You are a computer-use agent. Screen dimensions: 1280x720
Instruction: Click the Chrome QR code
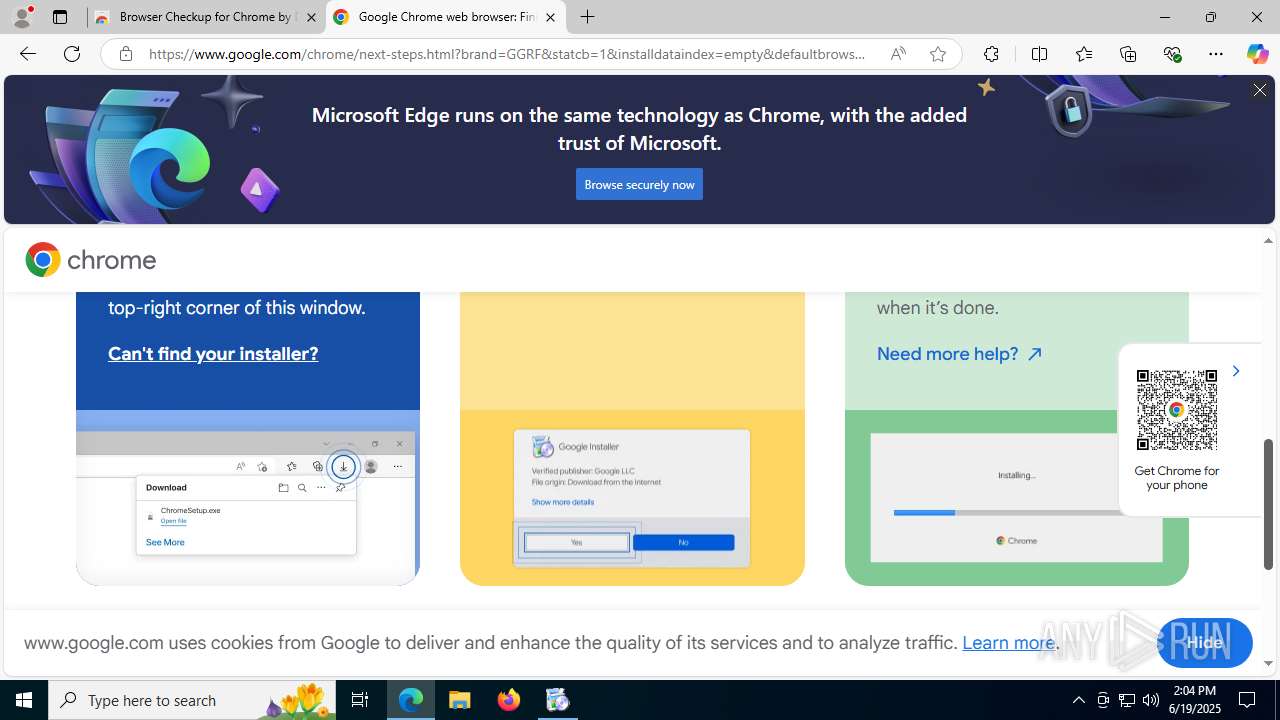[1177, 410]
